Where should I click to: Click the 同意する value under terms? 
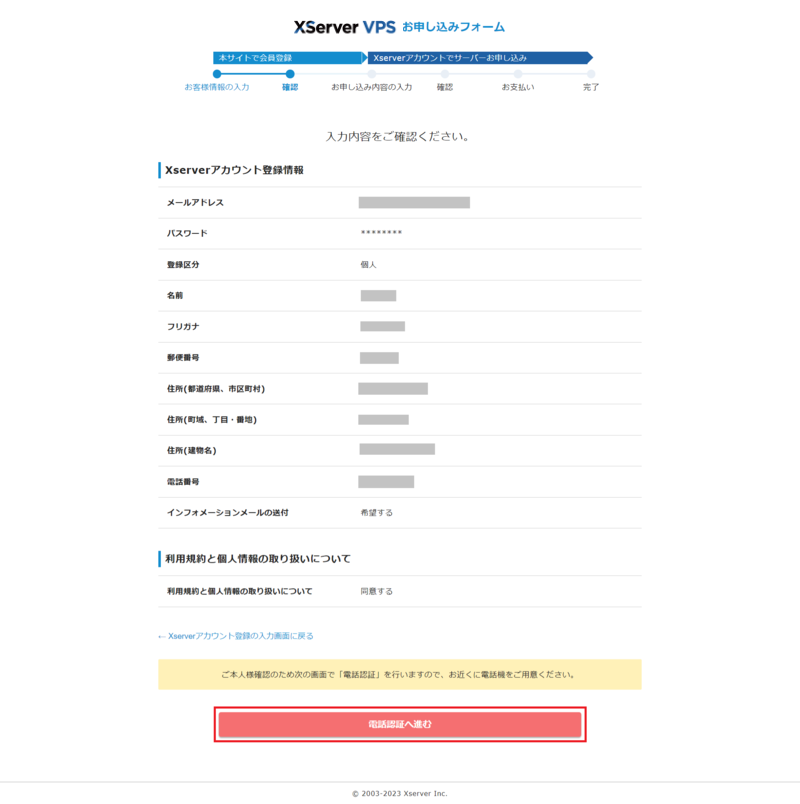click(376, 591)
